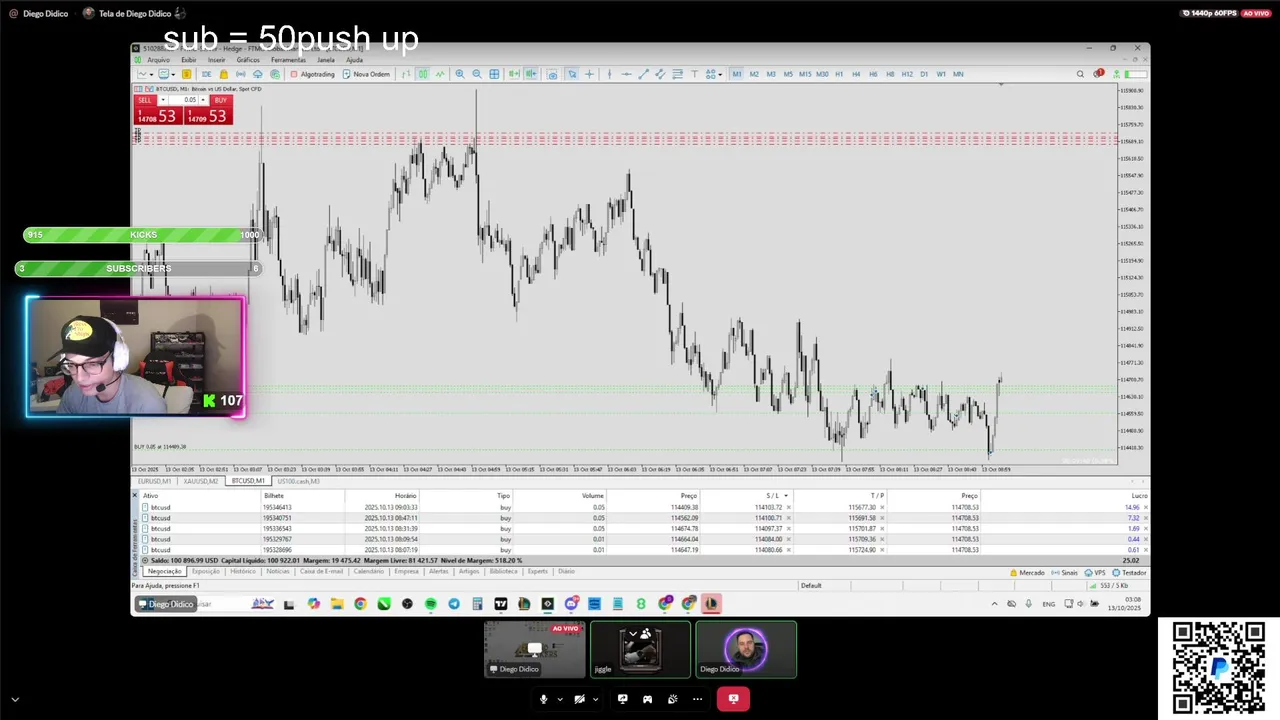Click the screenshot camera icon
The image size is (1280, 720).
[552, 74]
